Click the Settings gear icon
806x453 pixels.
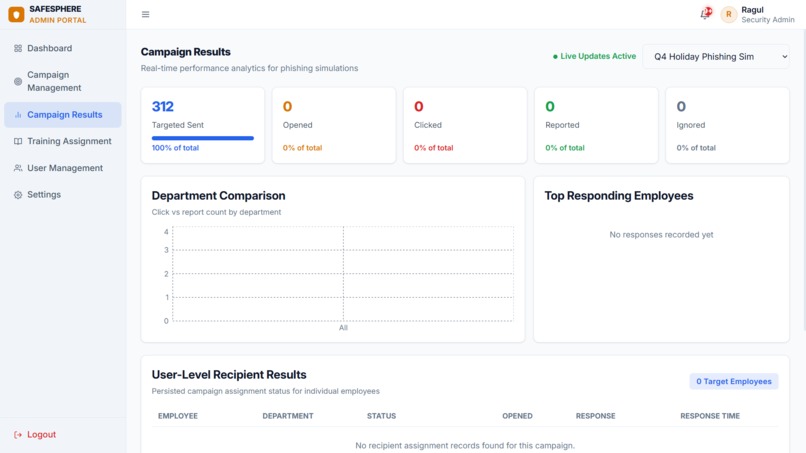click(x=18, y=195)
